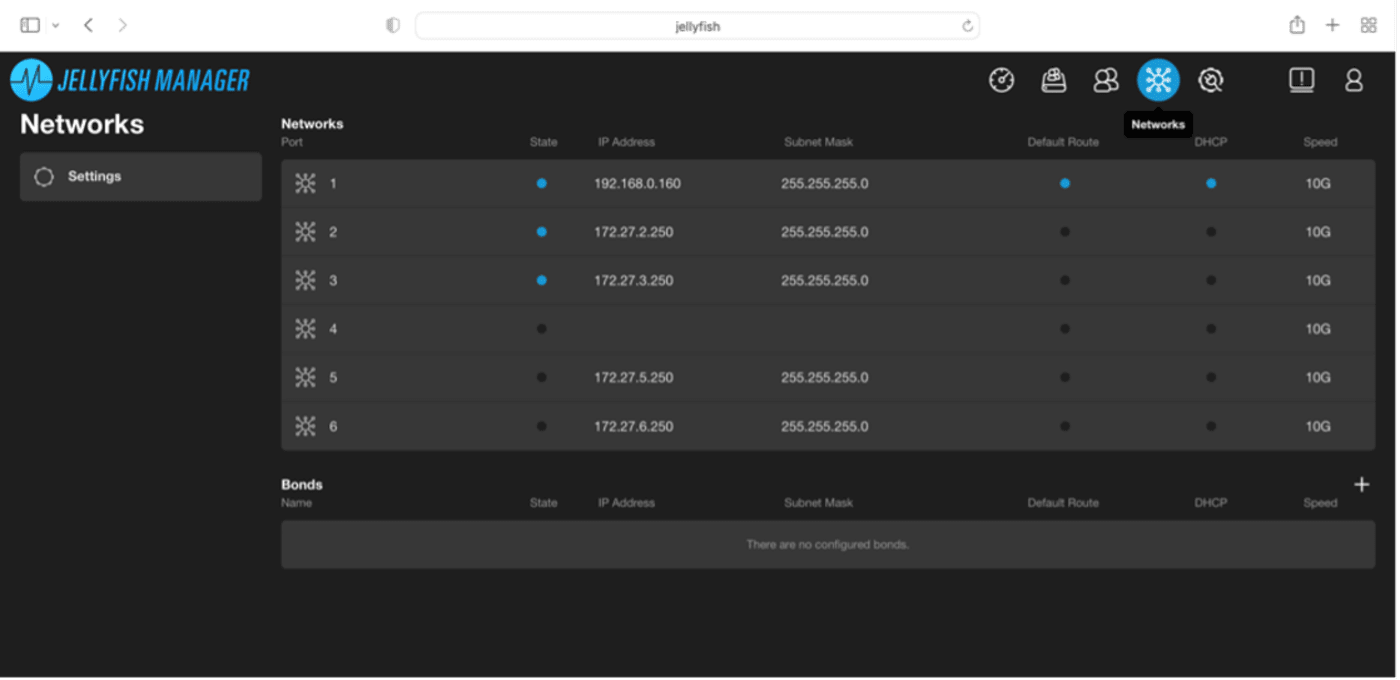The width and height of the screenshot is (1400, 680).
Task: Toggle Default Route dot for port 3
Action: (x=1065, y=281)
